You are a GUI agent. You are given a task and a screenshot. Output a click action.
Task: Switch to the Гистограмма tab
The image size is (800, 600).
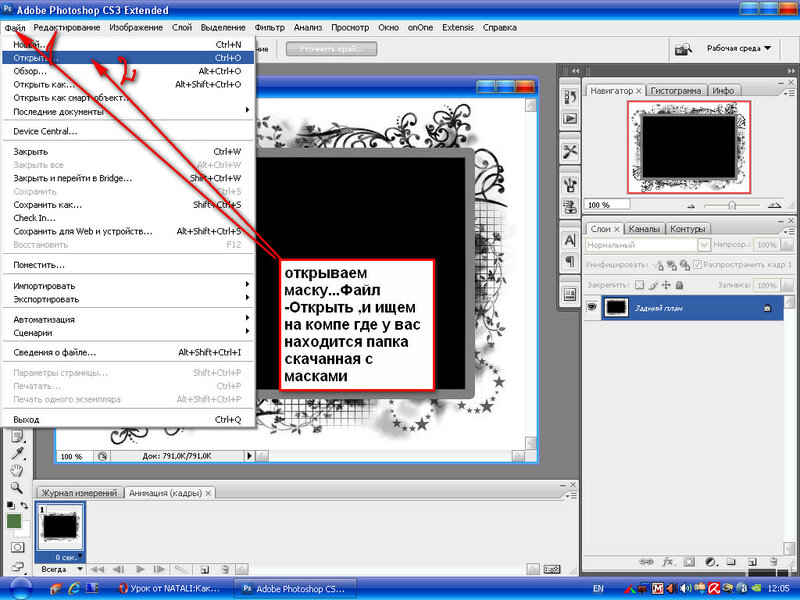pos(676,91)
